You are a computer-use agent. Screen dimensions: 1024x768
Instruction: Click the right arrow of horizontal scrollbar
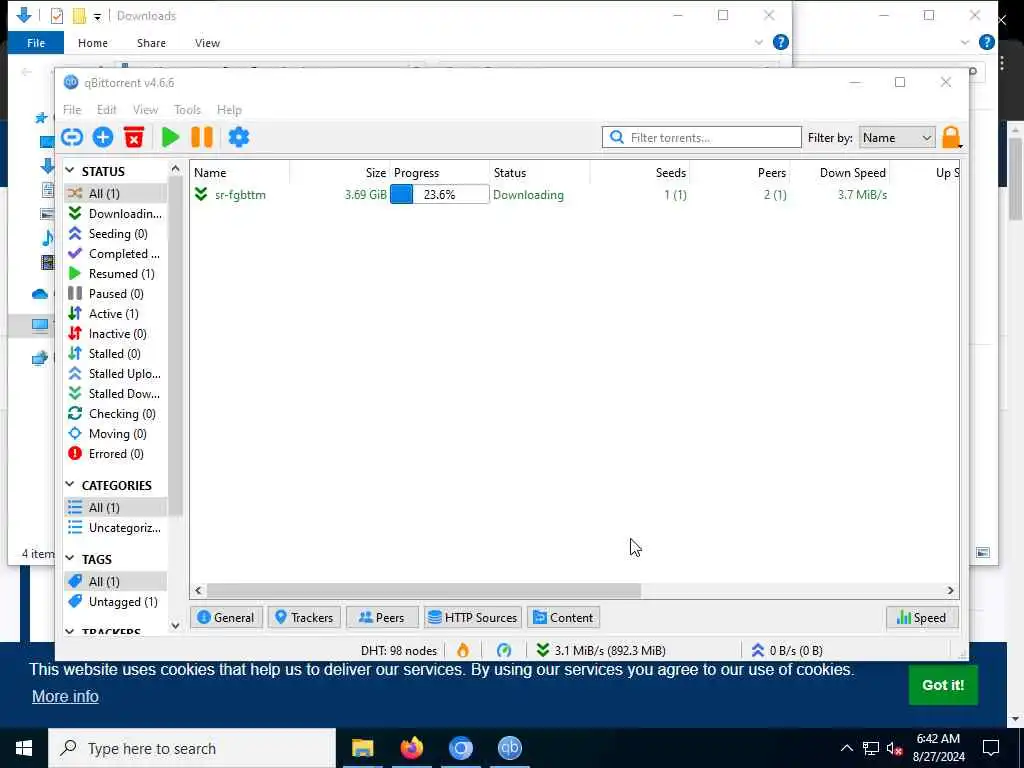(x=951, y=590)
